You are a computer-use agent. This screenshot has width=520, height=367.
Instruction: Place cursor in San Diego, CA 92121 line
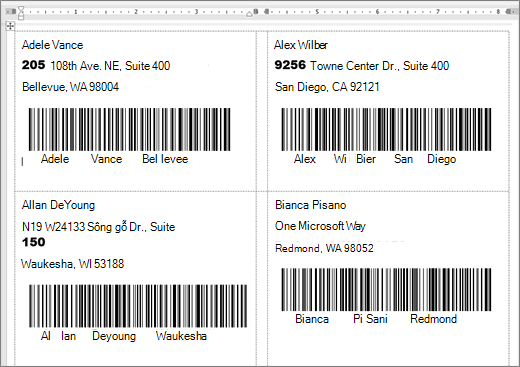(x=327, y=87)
